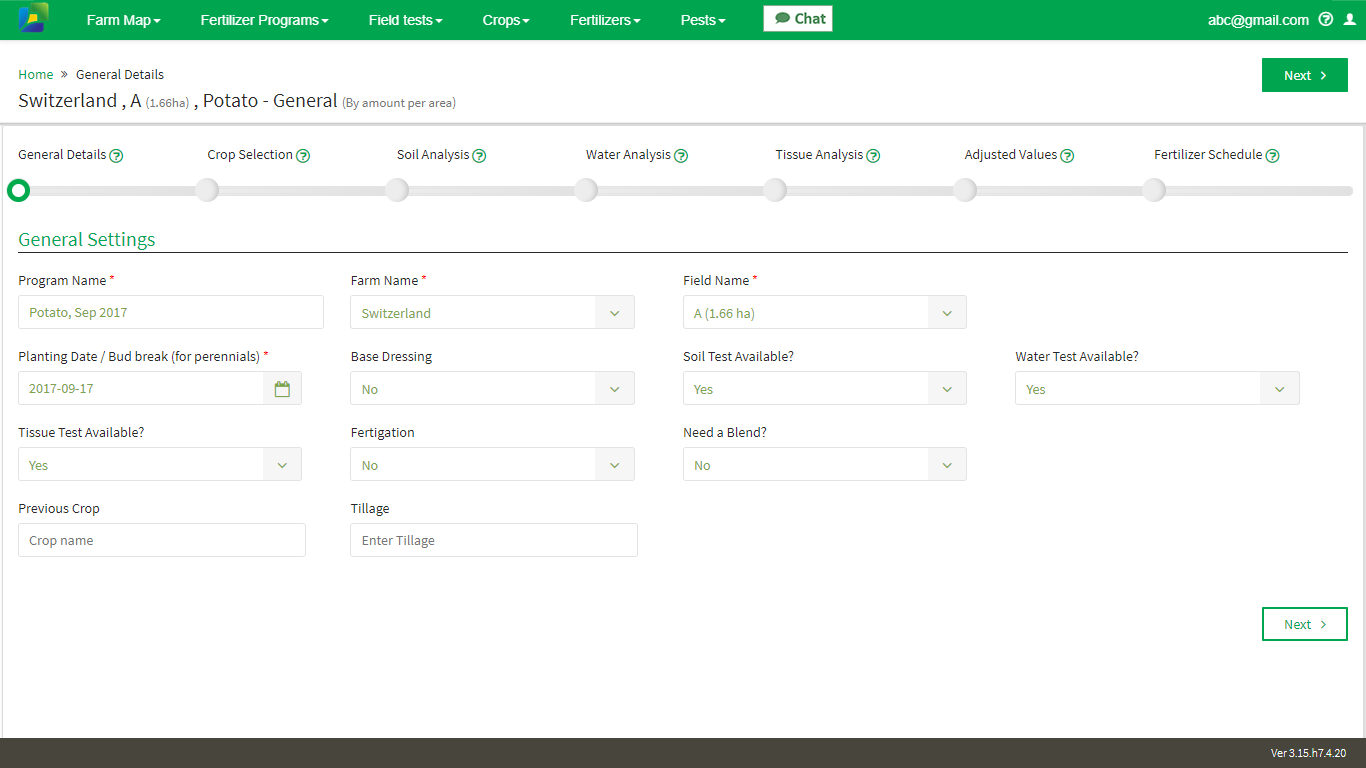Open Soil Test Available dropdown
1366x768 pixels.
click(825, 389)
